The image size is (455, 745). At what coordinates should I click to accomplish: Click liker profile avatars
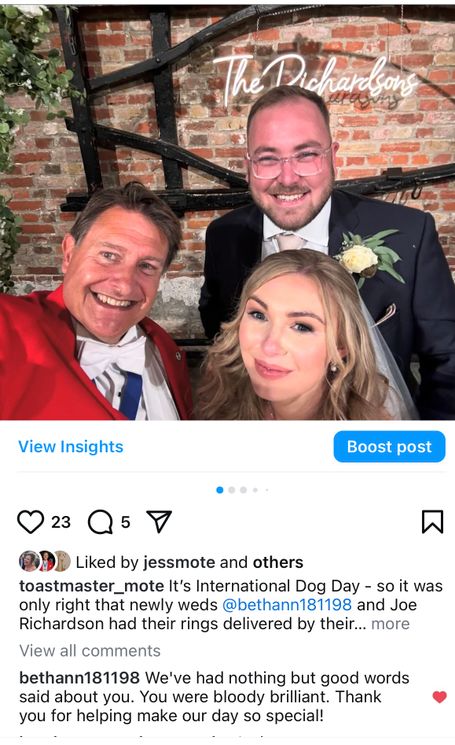click(45, 562)
